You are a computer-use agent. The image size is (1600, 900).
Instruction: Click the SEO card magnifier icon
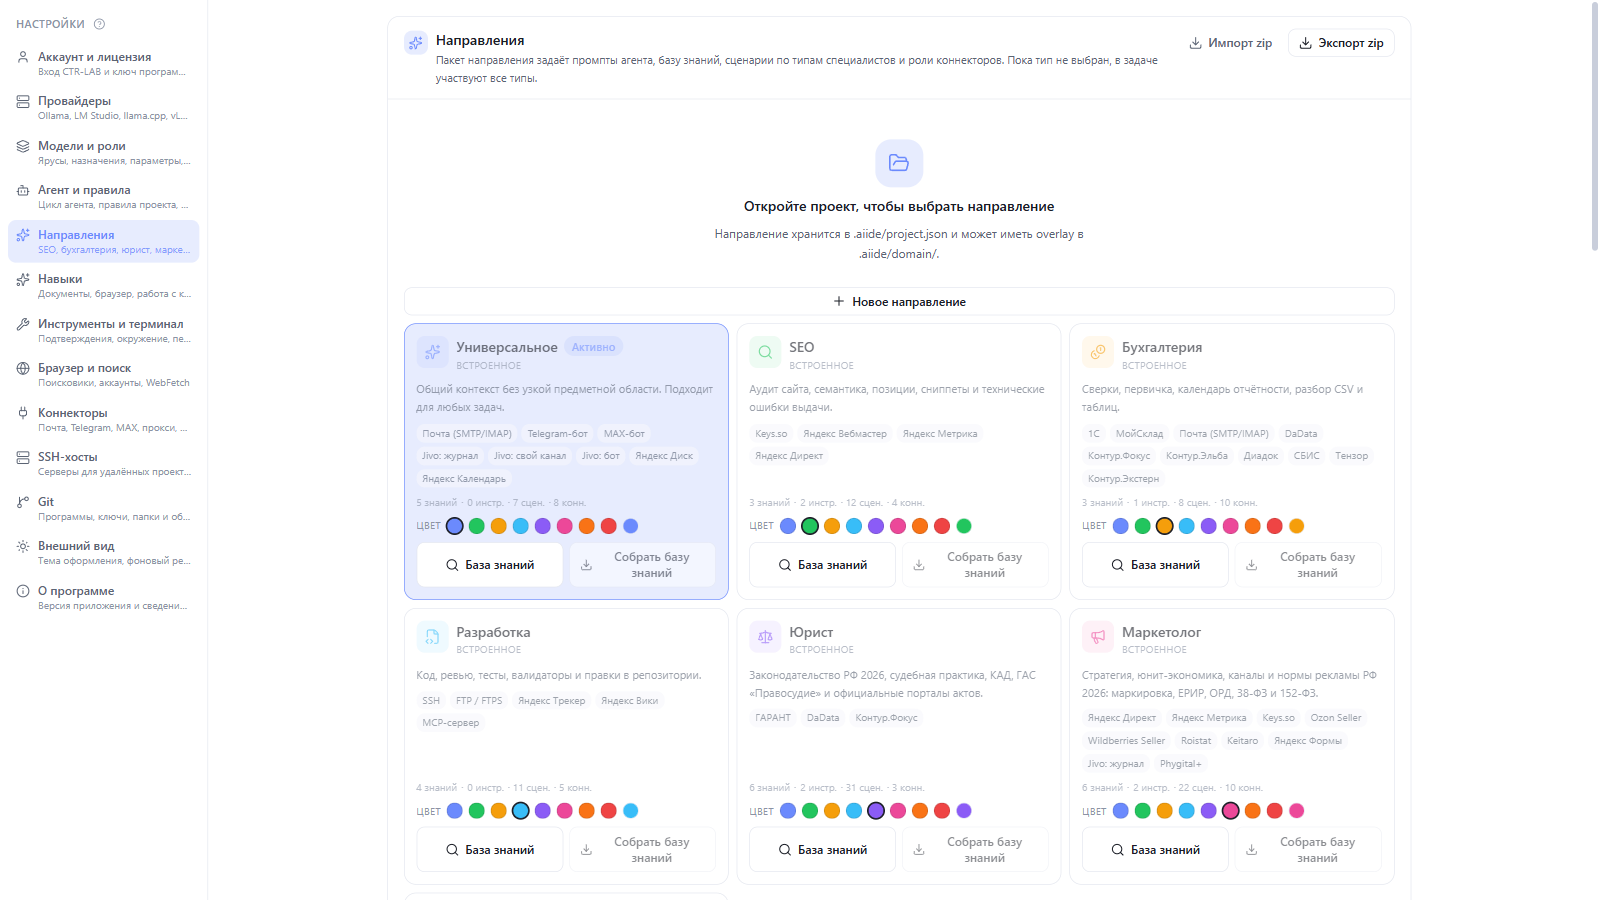pyautogui.click(x=765, y=352)
